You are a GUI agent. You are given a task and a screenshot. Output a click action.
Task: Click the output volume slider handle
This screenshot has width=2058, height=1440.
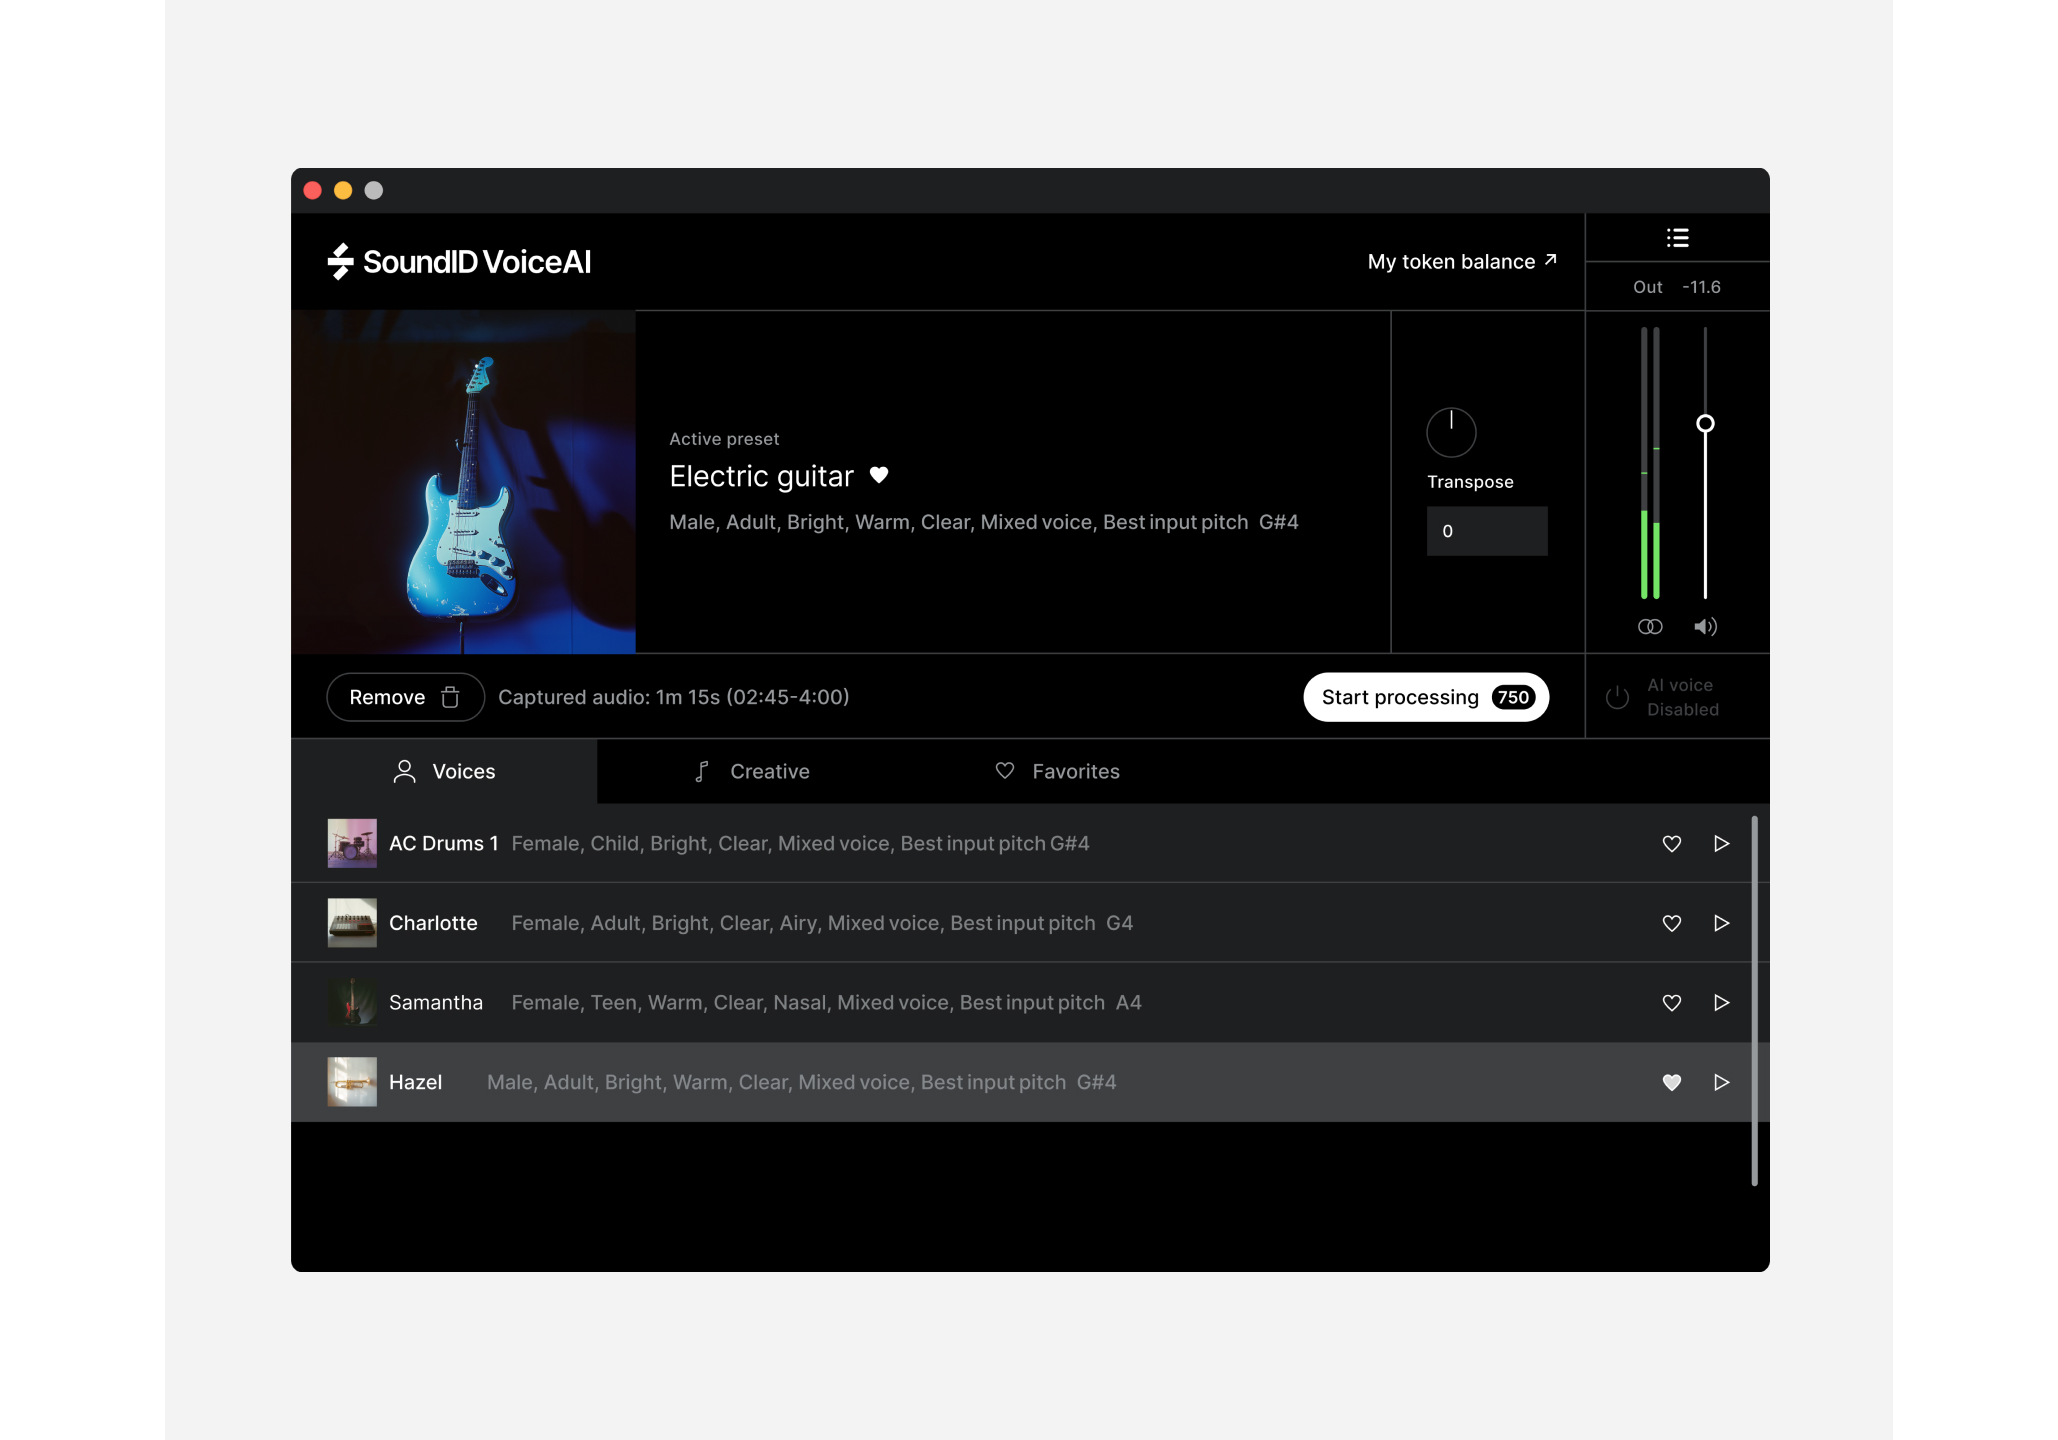(1705, 423)
